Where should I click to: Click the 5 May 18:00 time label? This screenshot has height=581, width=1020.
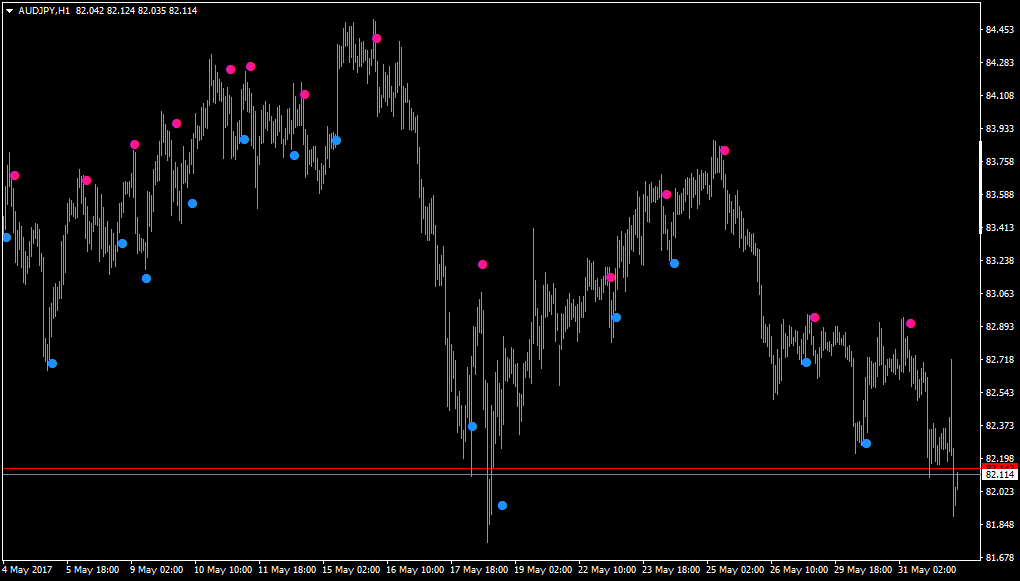(x=93, y=569)
